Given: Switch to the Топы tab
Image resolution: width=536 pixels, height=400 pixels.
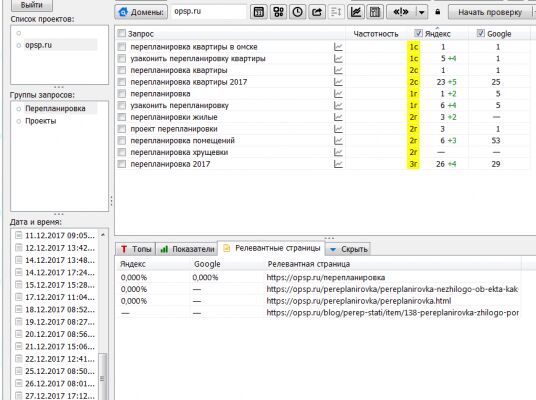Looking at the screenshot, I should click(x=136, y=249).
